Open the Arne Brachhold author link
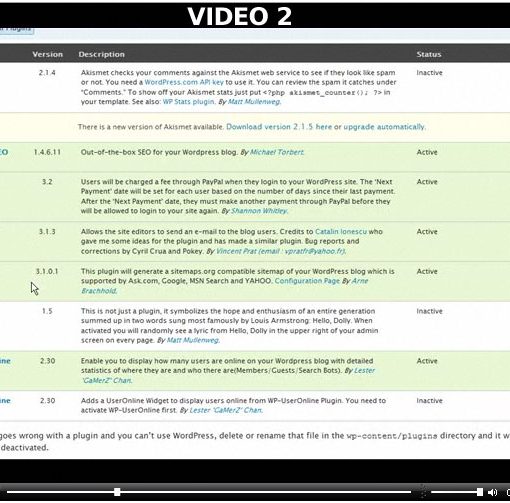Image resolution: width=510 pixels, height=503 pixels. pos(360,281)
